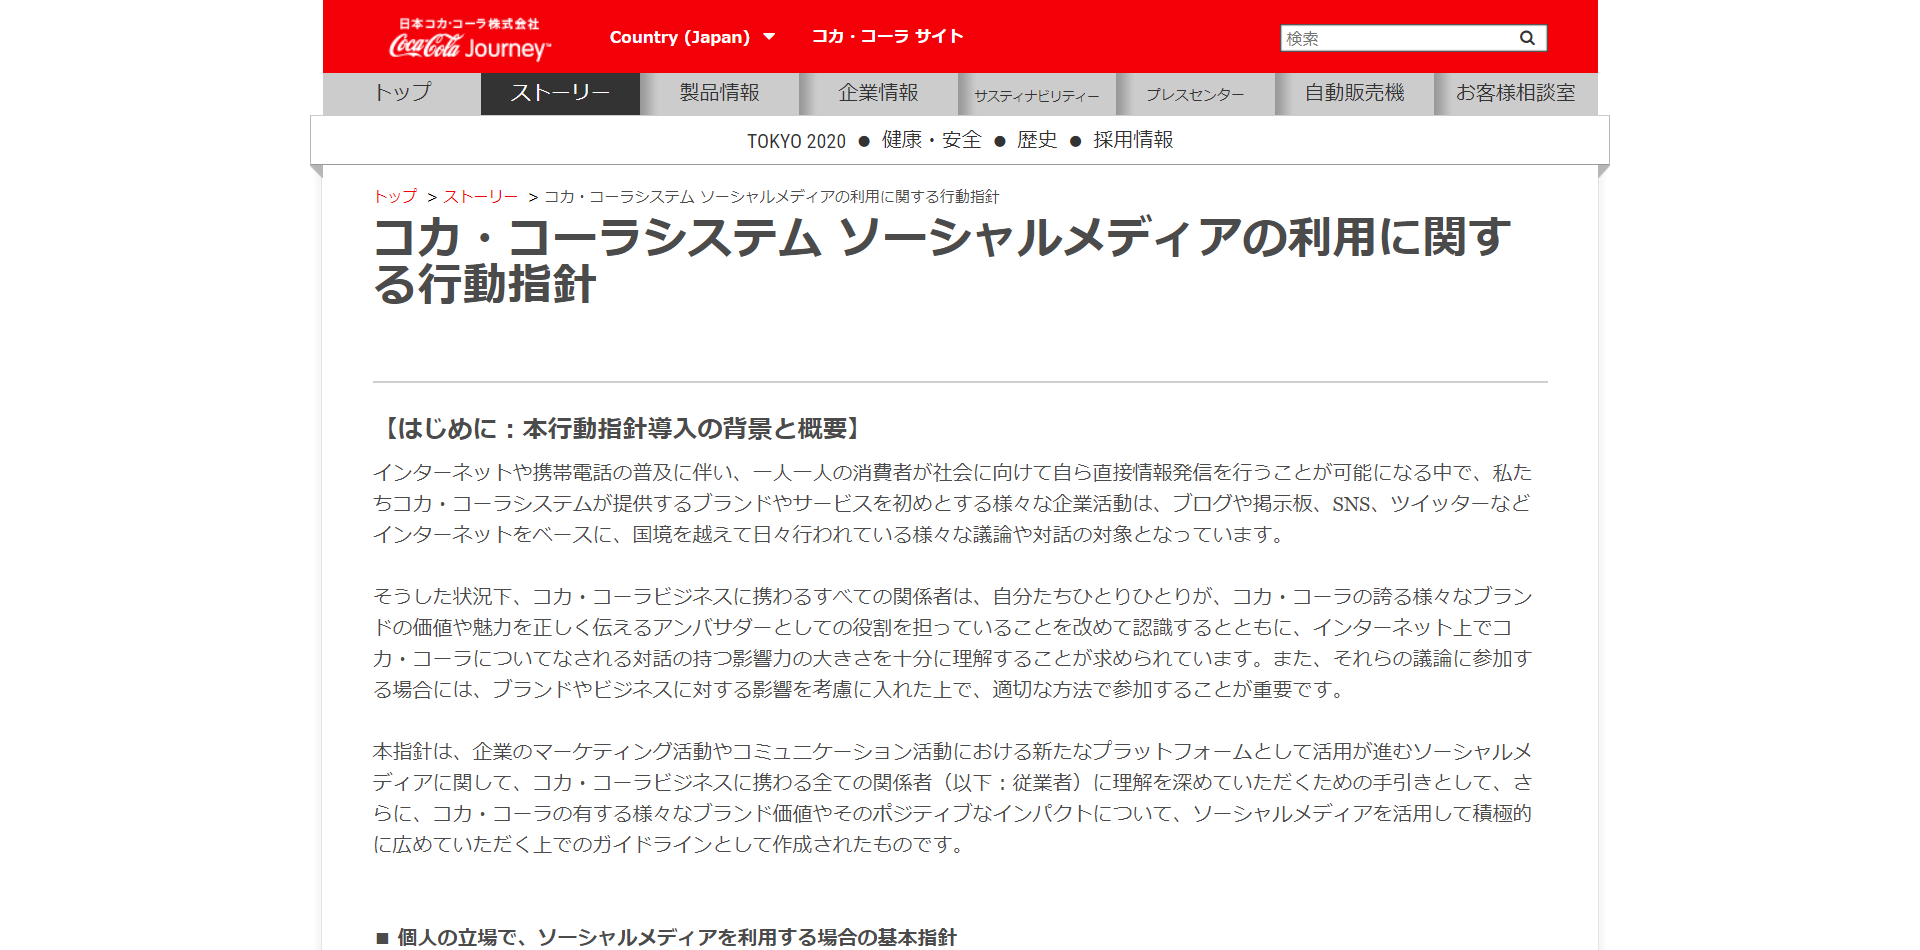Click the page title heading

(942, 260)
